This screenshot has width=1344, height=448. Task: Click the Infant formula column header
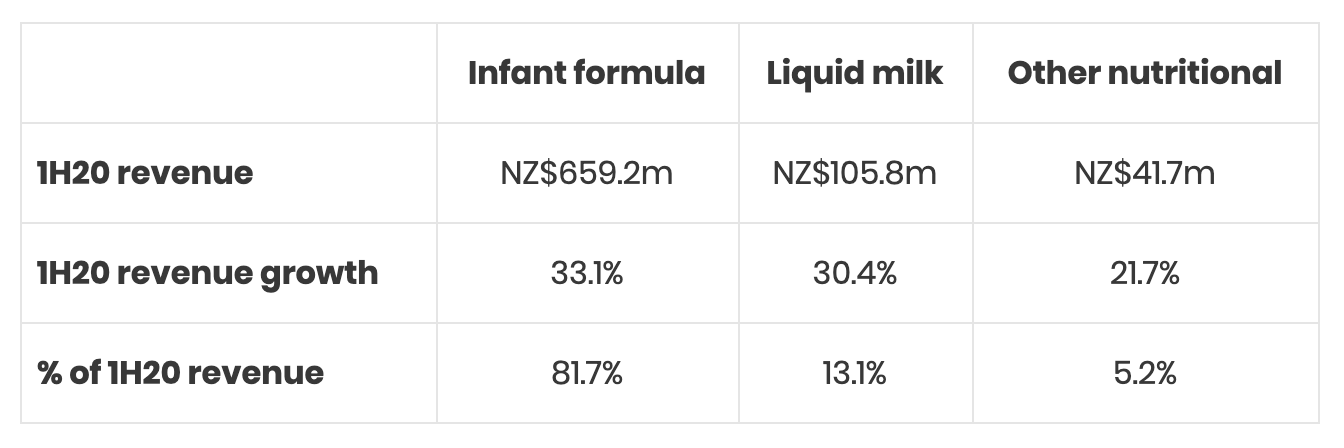point(586,73)
